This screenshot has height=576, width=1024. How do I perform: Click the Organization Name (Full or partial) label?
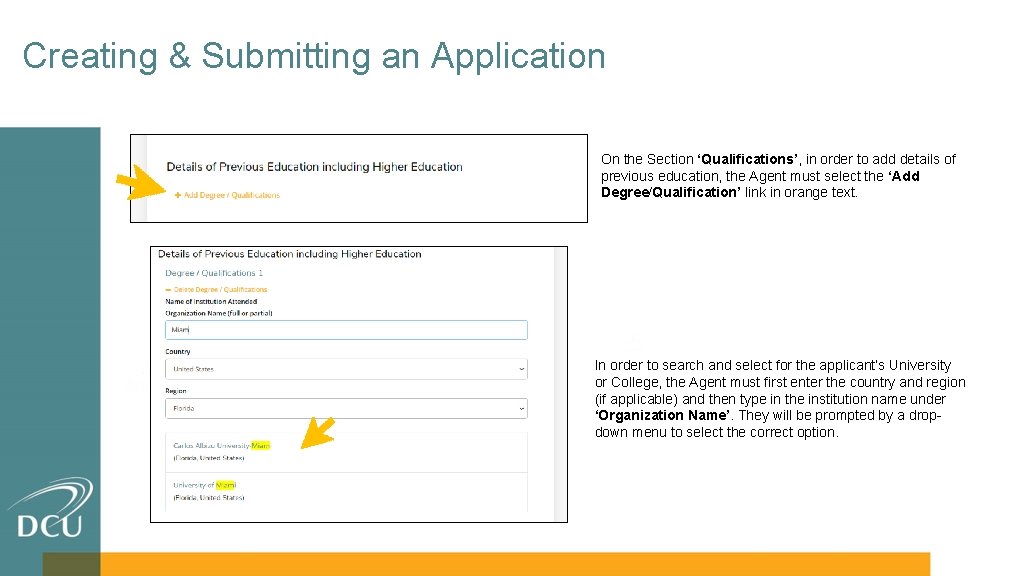point(219,313)
